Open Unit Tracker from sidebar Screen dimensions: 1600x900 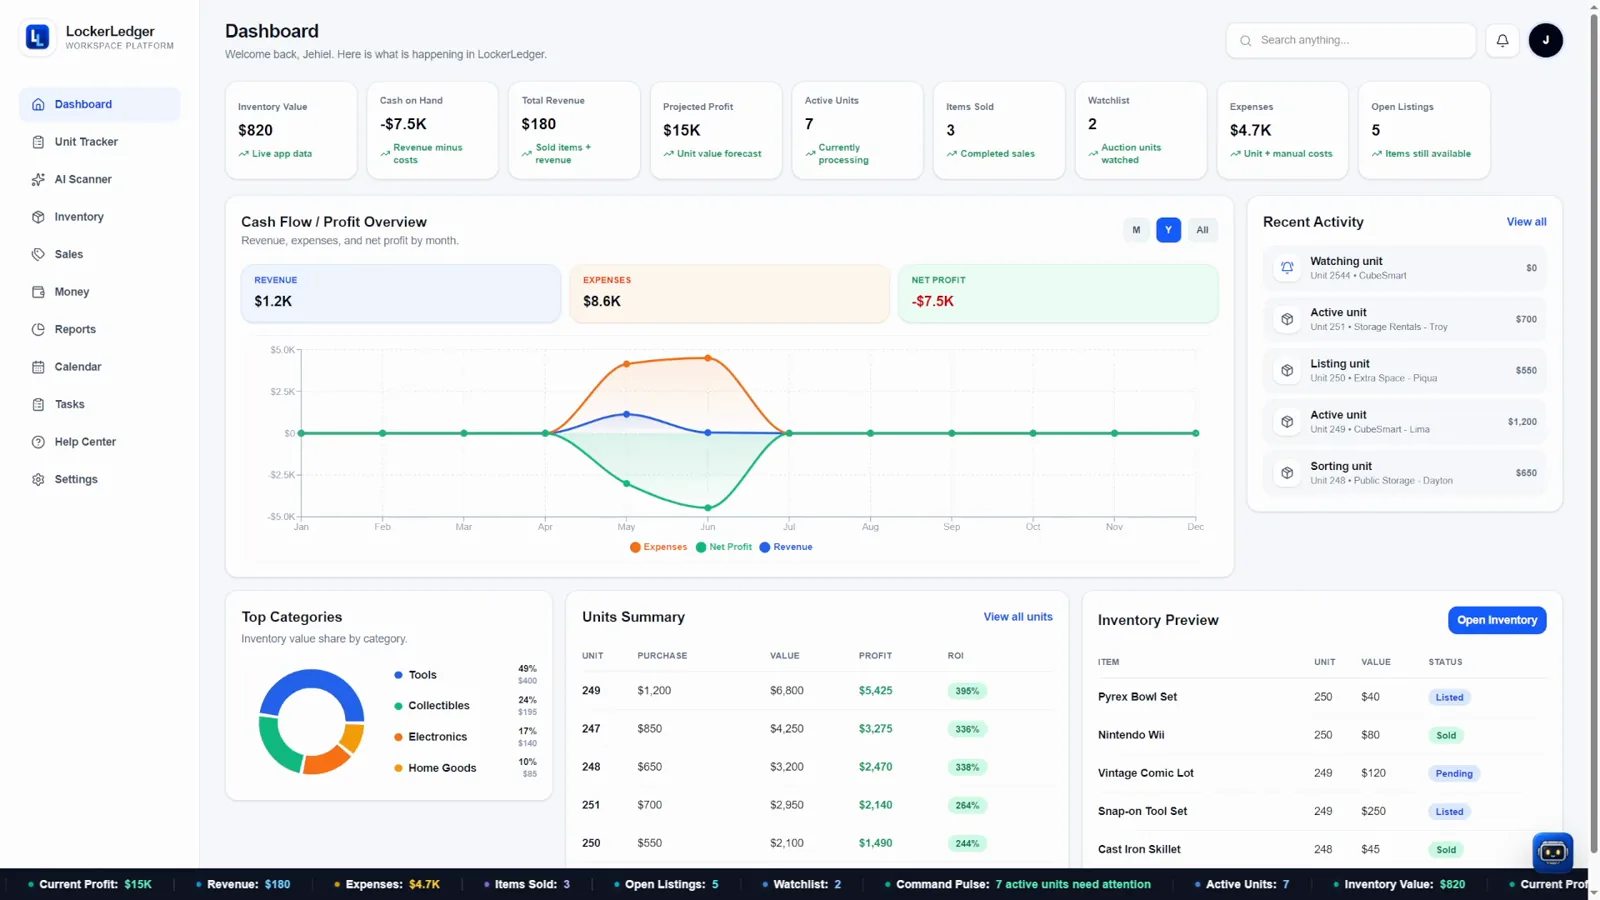coord(99,142)
